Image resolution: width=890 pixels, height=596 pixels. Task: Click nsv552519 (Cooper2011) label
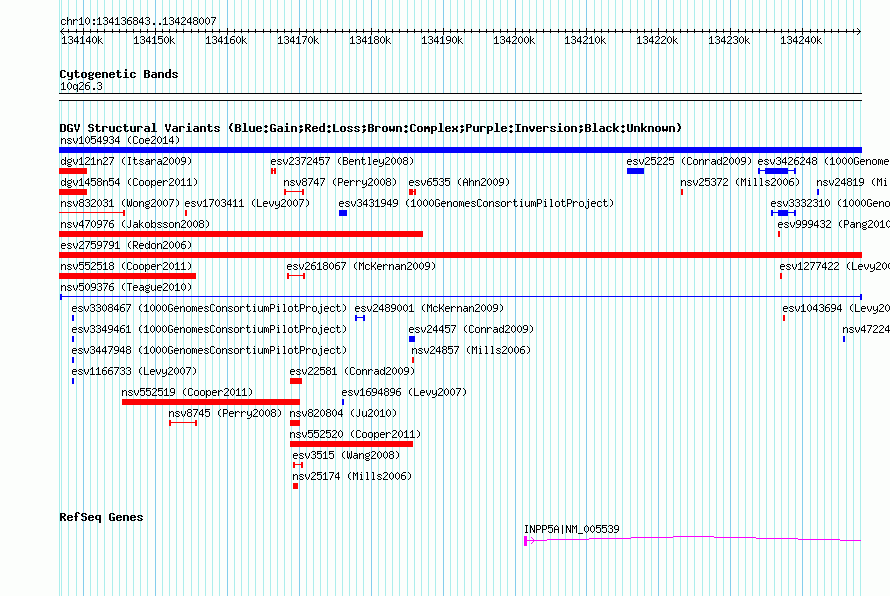click(x=187, y=392)
